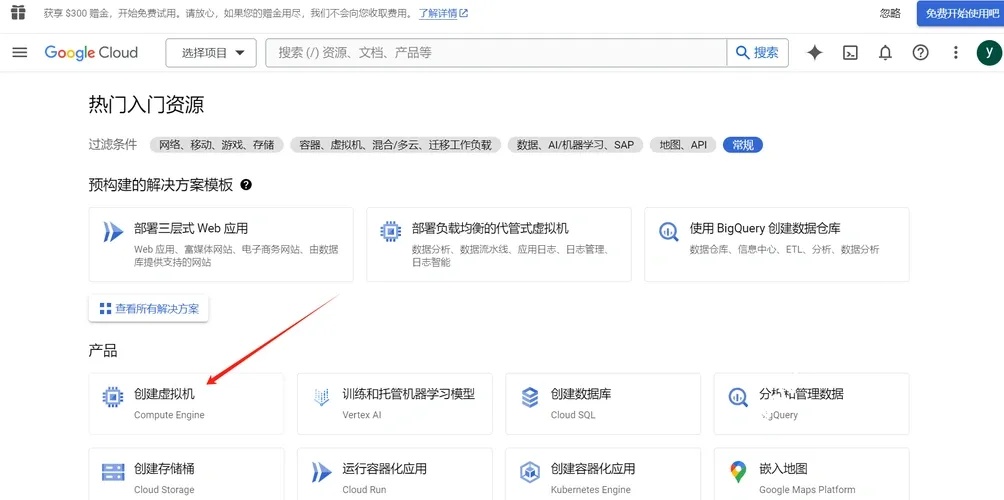Click the 查看所有解决方案 button
This screenshot has width=1004, height=500.
(149, 309)
